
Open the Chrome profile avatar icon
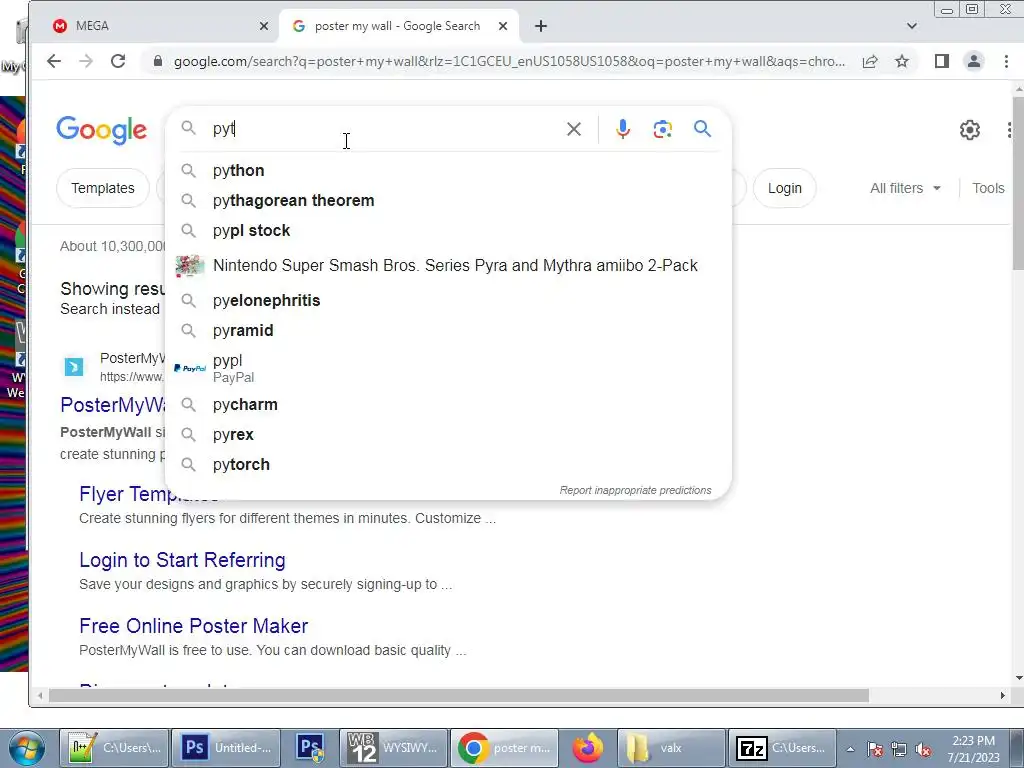[x=974, y=61]
